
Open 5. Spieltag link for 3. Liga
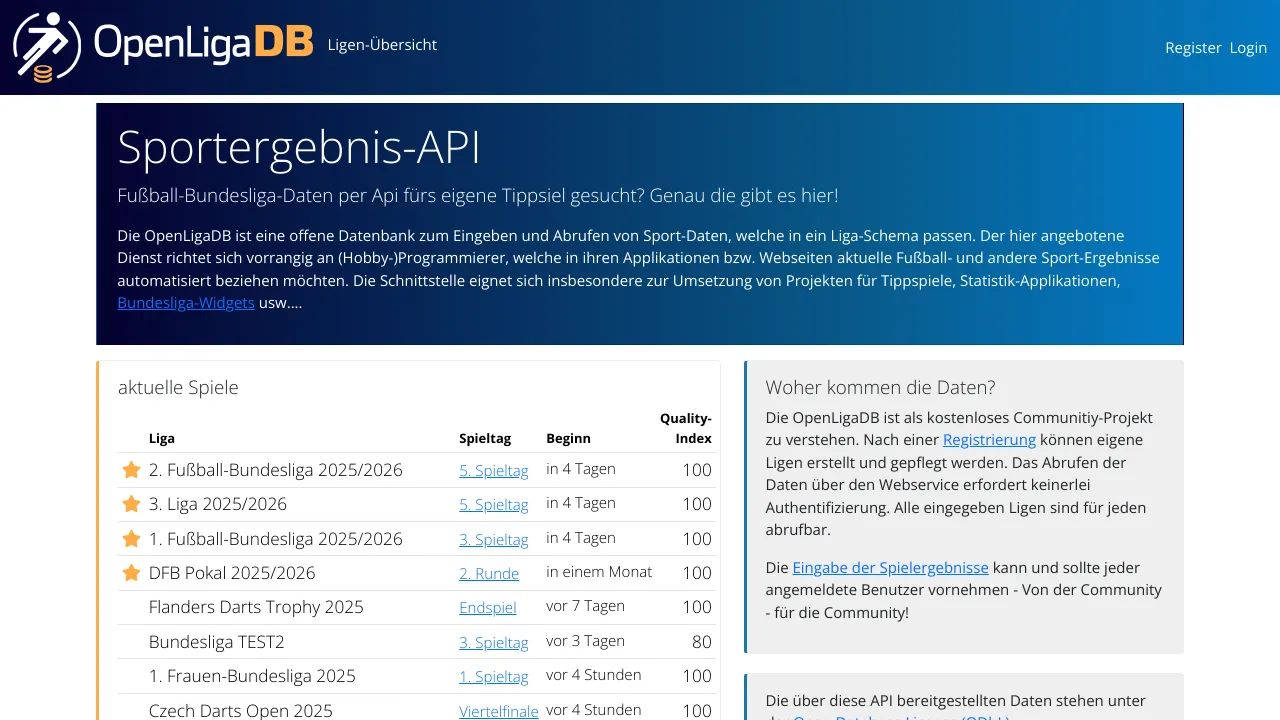coord(493,505)
